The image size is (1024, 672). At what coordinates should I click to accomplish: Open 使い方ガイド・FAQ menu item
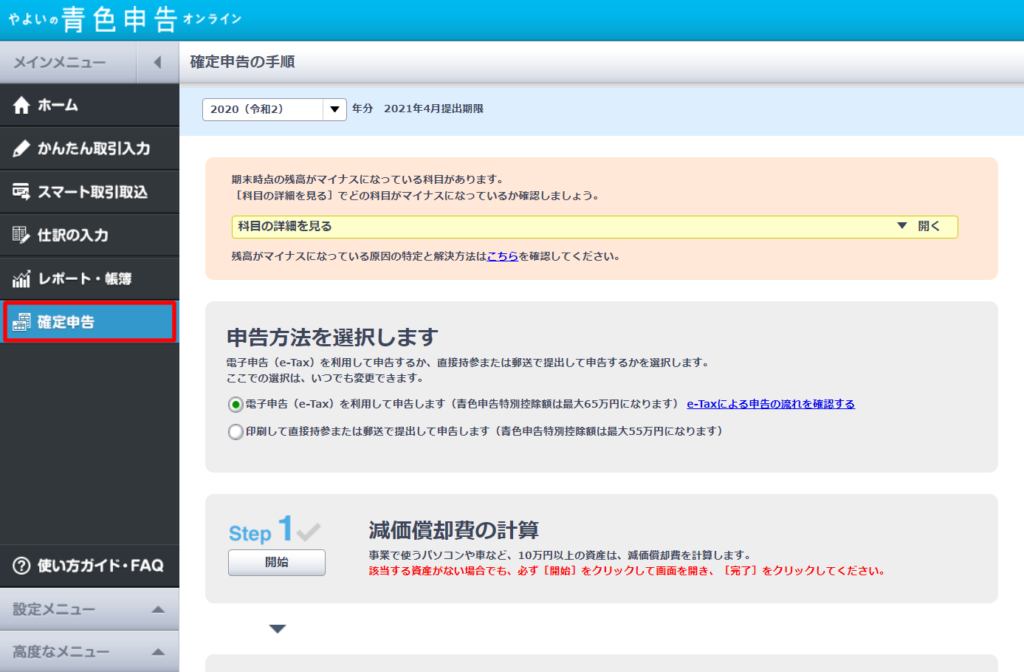[89, 566]
